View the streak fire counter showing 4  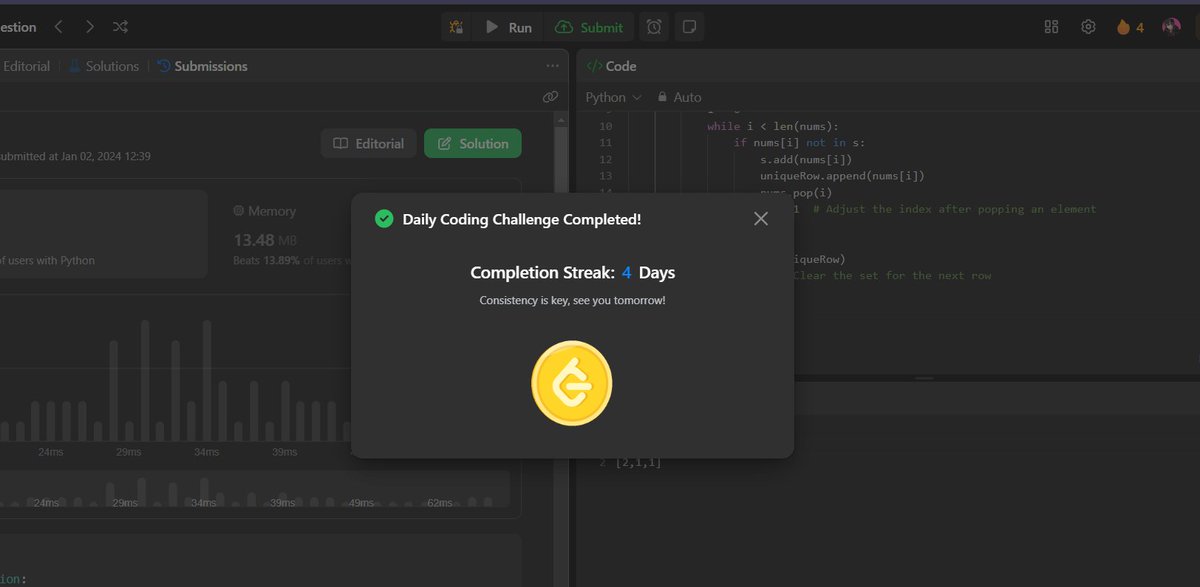(x=1130, y=27)
